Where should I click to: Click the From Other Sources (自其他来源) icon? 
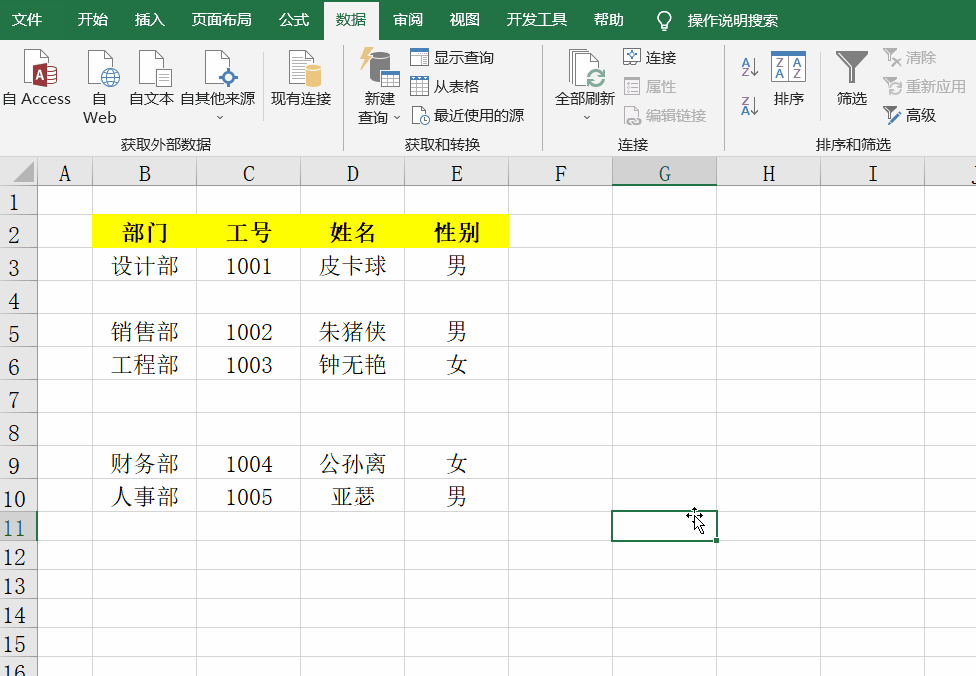[x=220, y=68]
